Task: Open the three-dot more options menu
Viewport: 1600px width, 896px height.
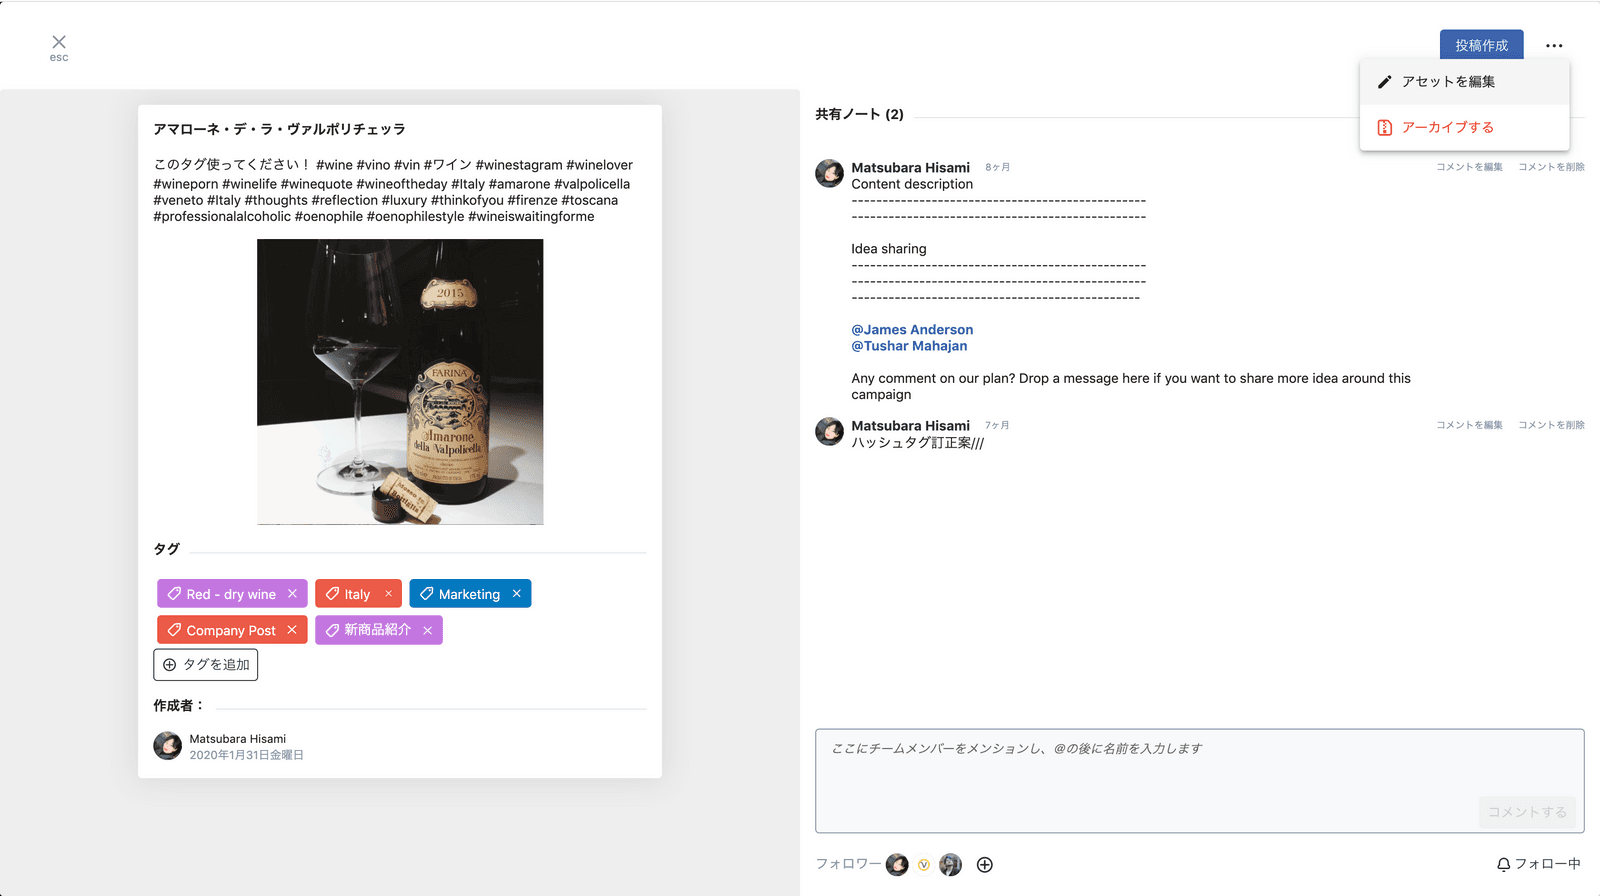Action: [x=1553, y=46]
